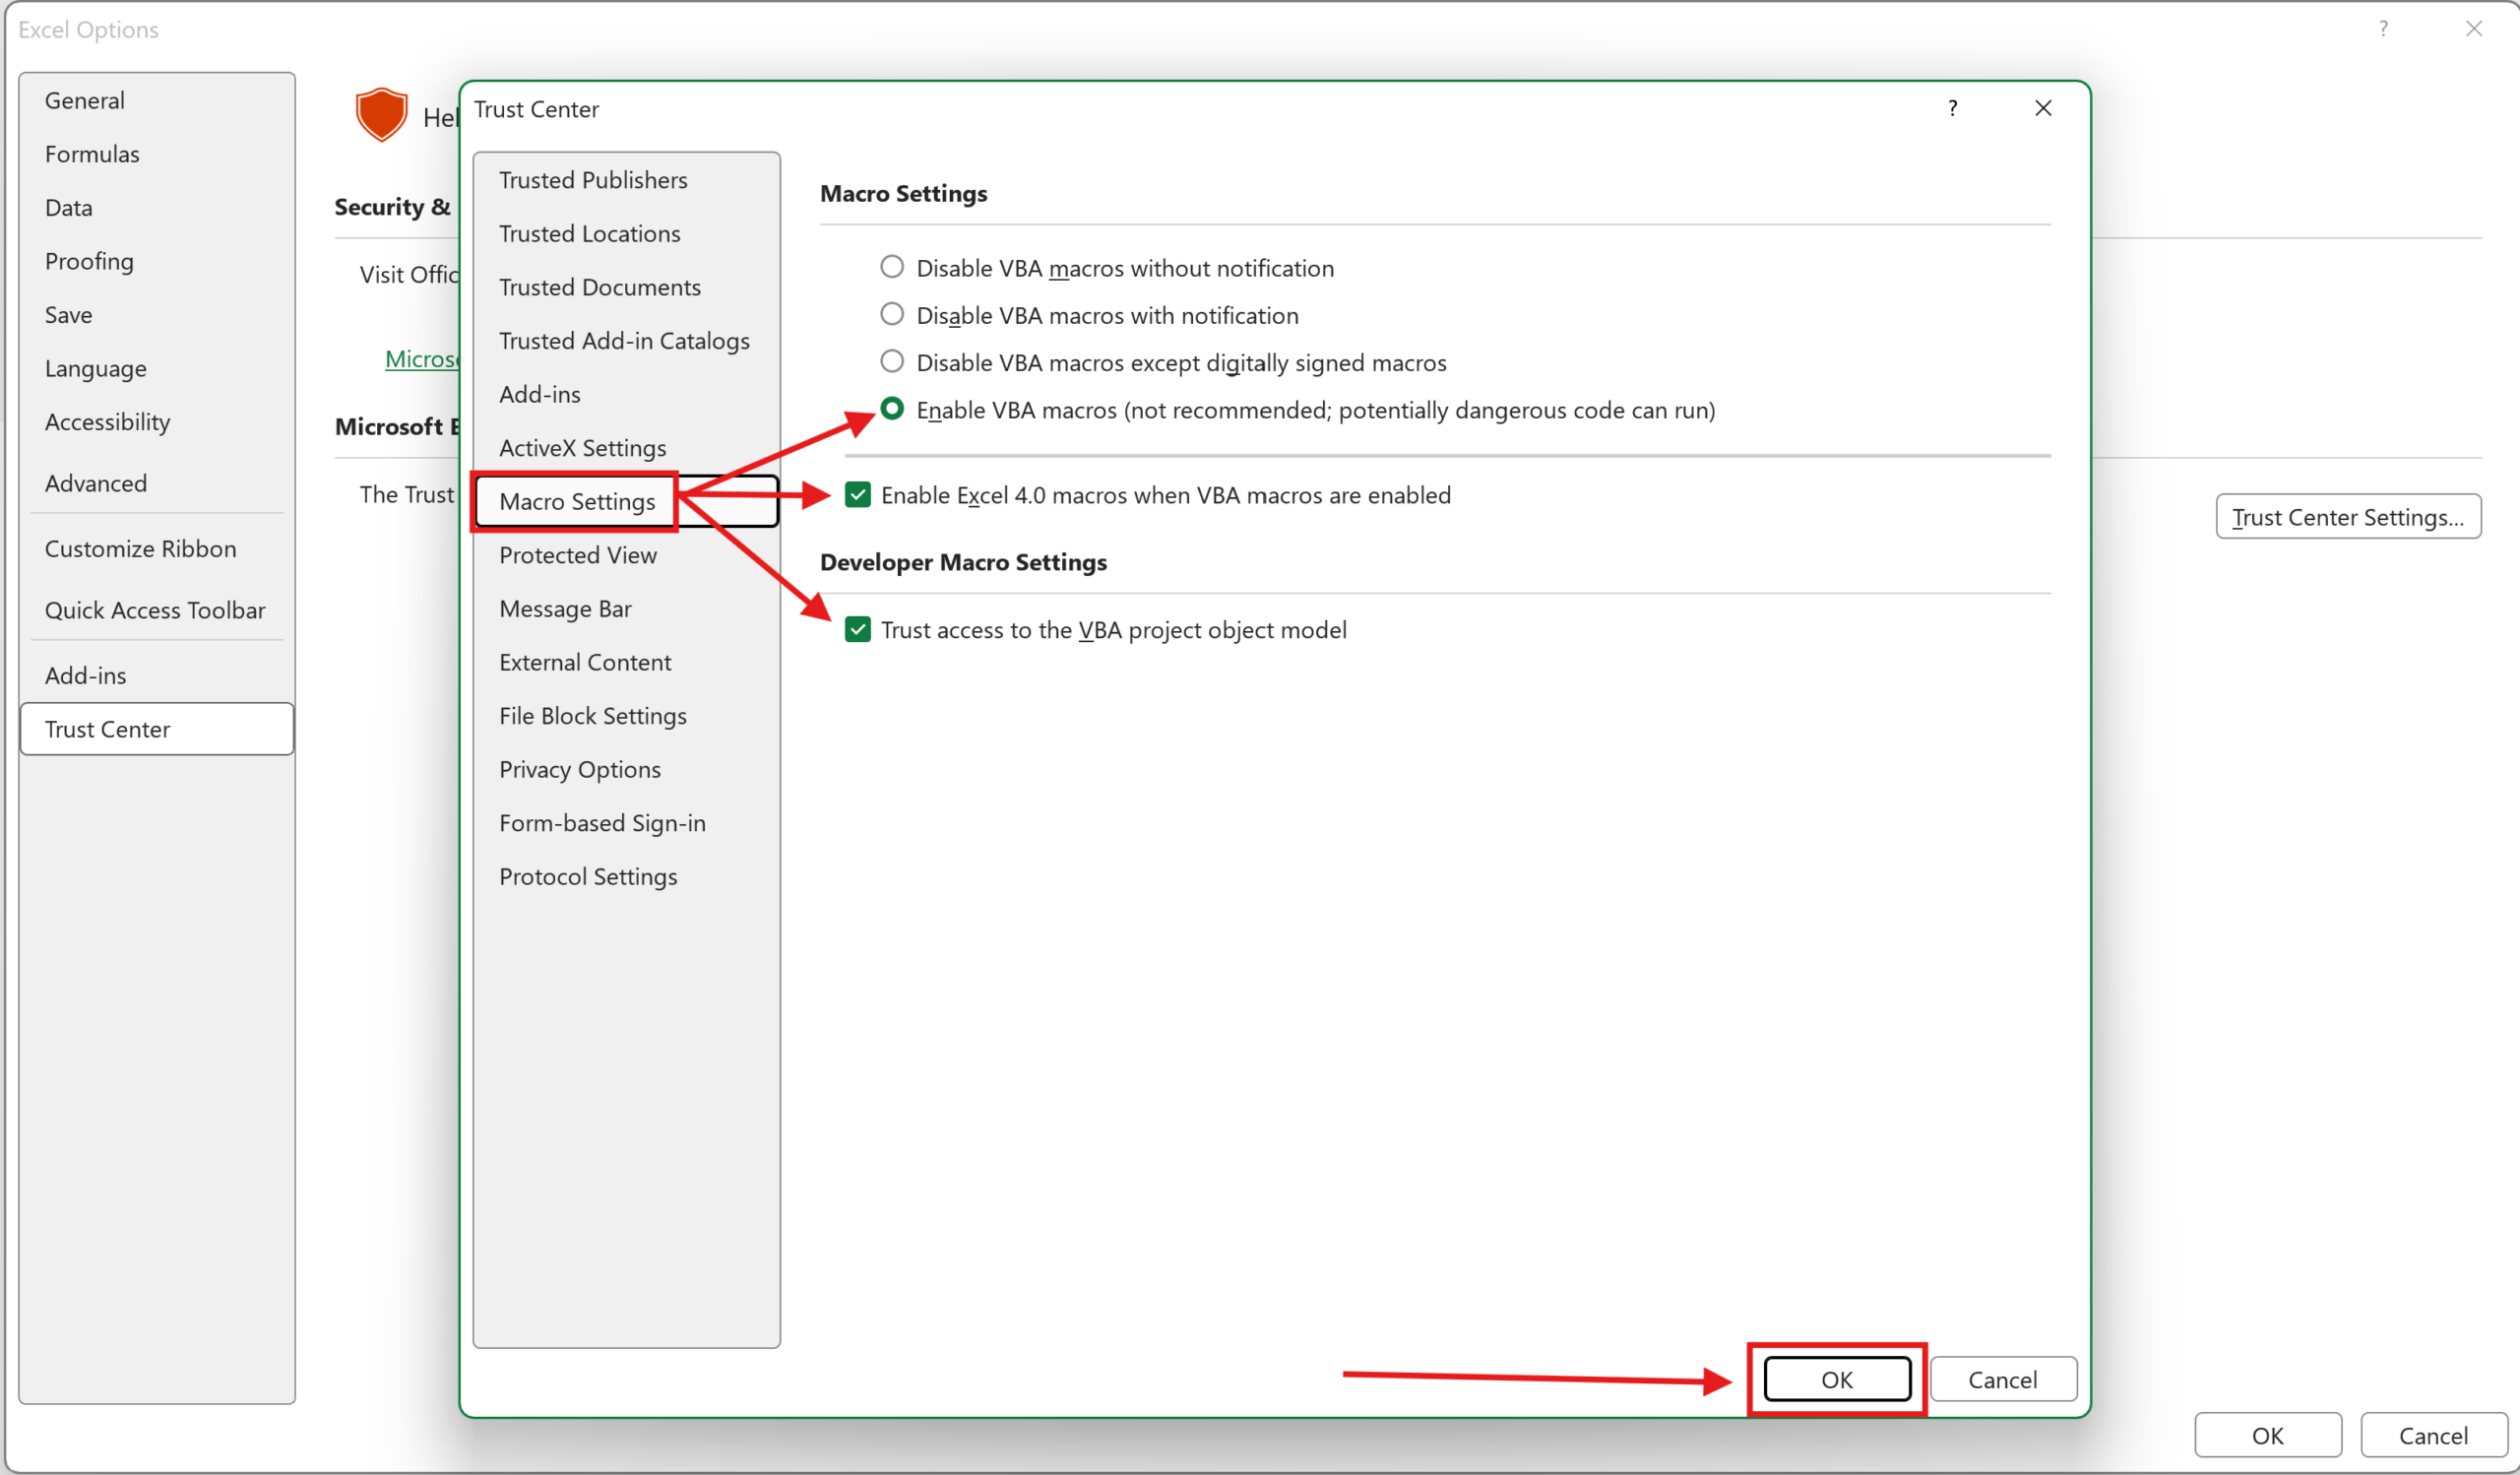Click OK in the Excel Options window
Screen dimensions: 2520x1475
point(2268,1435)
